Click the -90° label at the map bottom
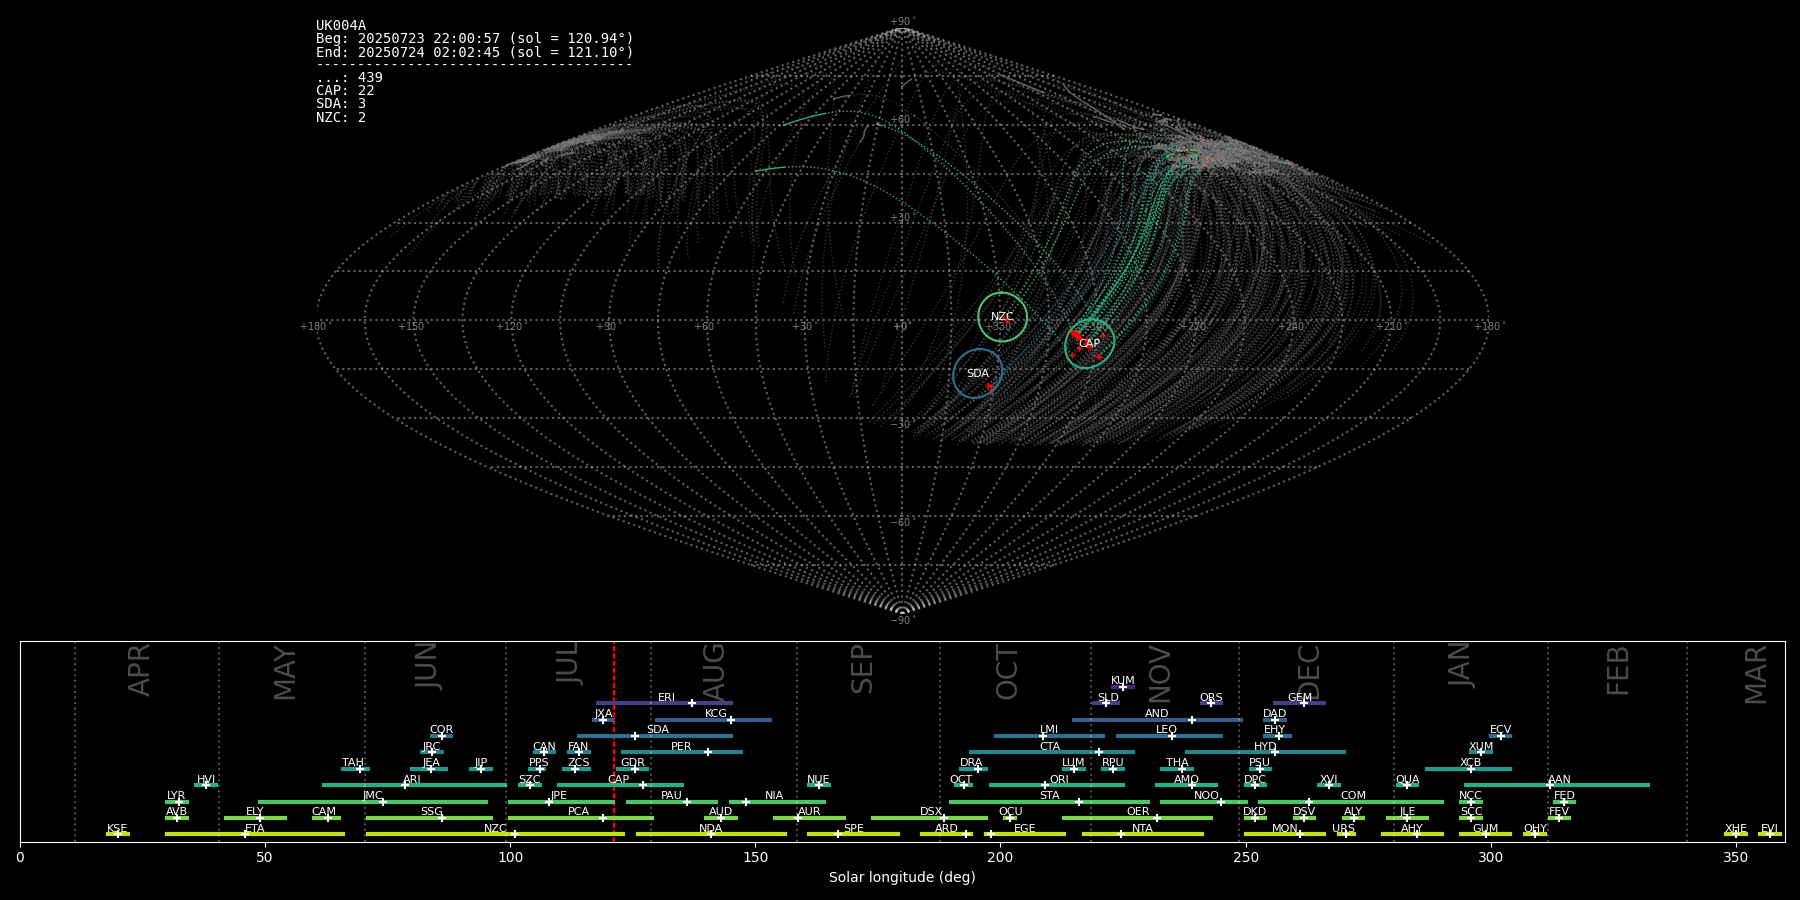The image size is (1800, 900). click(x=902, y=621)
